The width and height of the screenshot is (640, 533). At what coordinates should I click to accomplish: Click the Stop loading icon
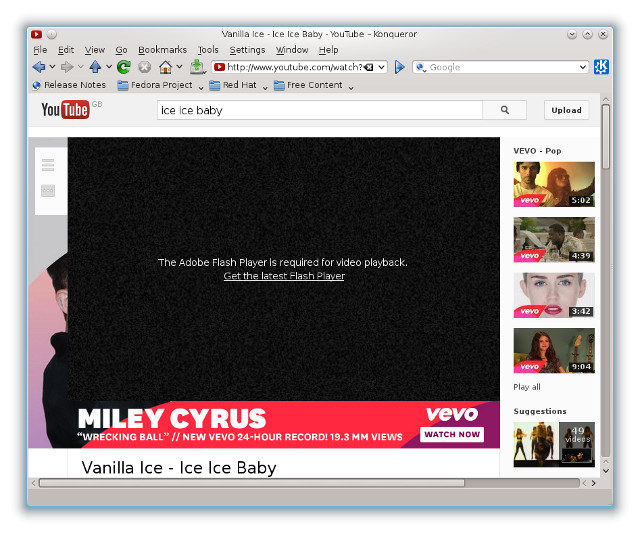[144, 67]
